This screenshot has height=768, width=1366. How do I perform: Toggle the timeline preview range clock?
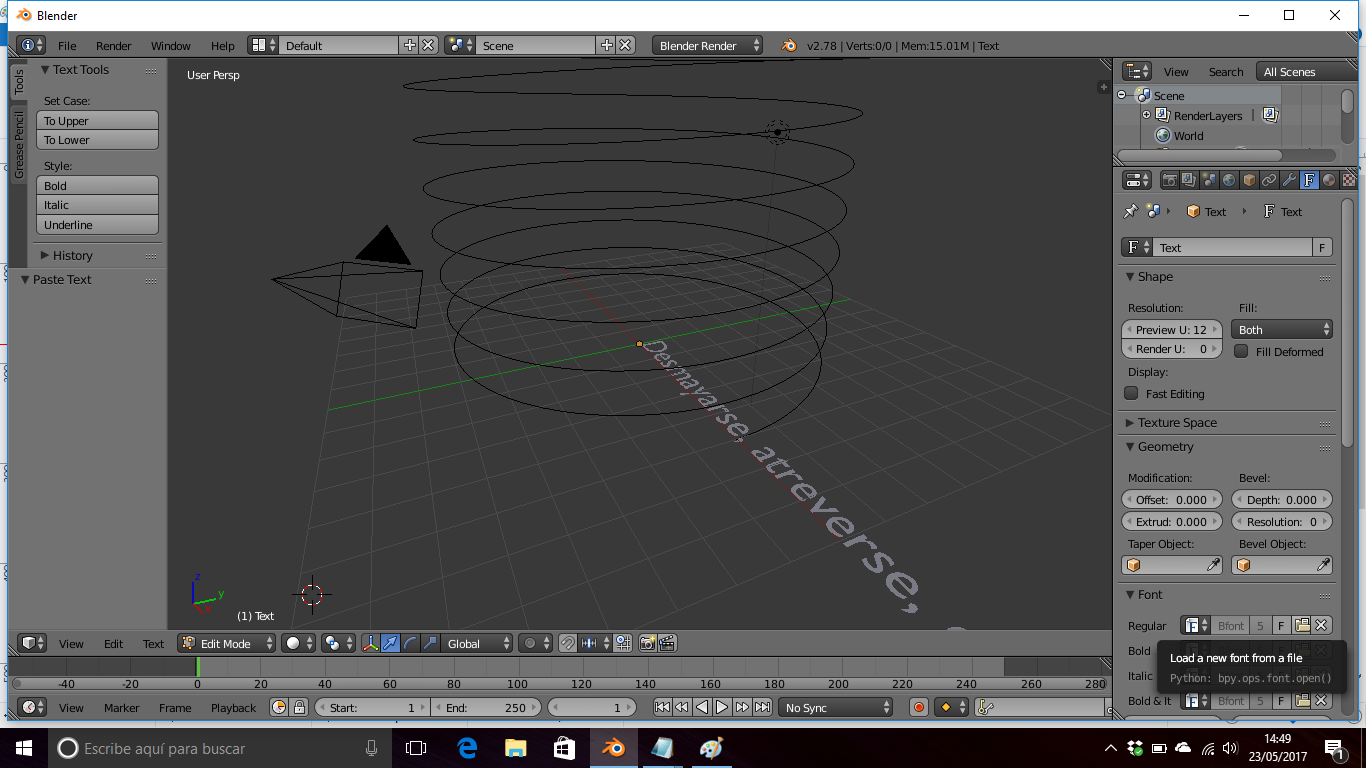279,707
